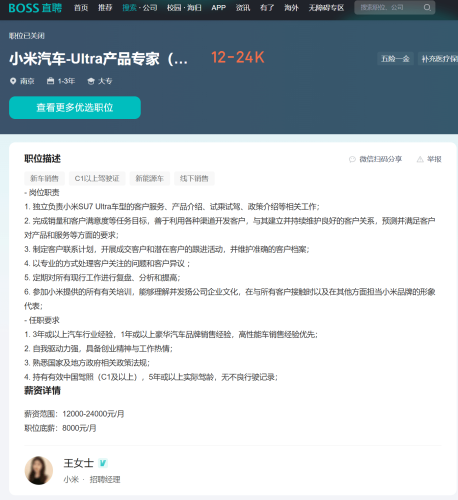
Task: Click recruiter name 王女士
Action: (x=79, y=463)
